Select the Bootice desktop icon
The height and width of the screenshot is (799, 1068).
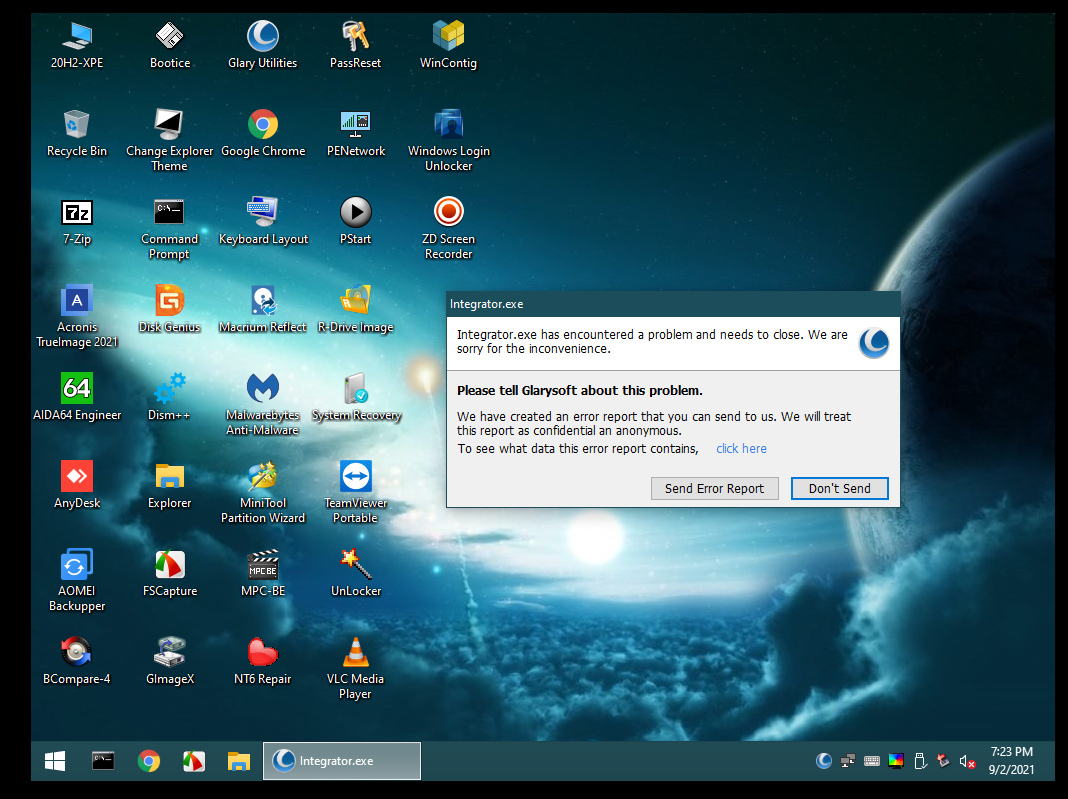[170, 44]
